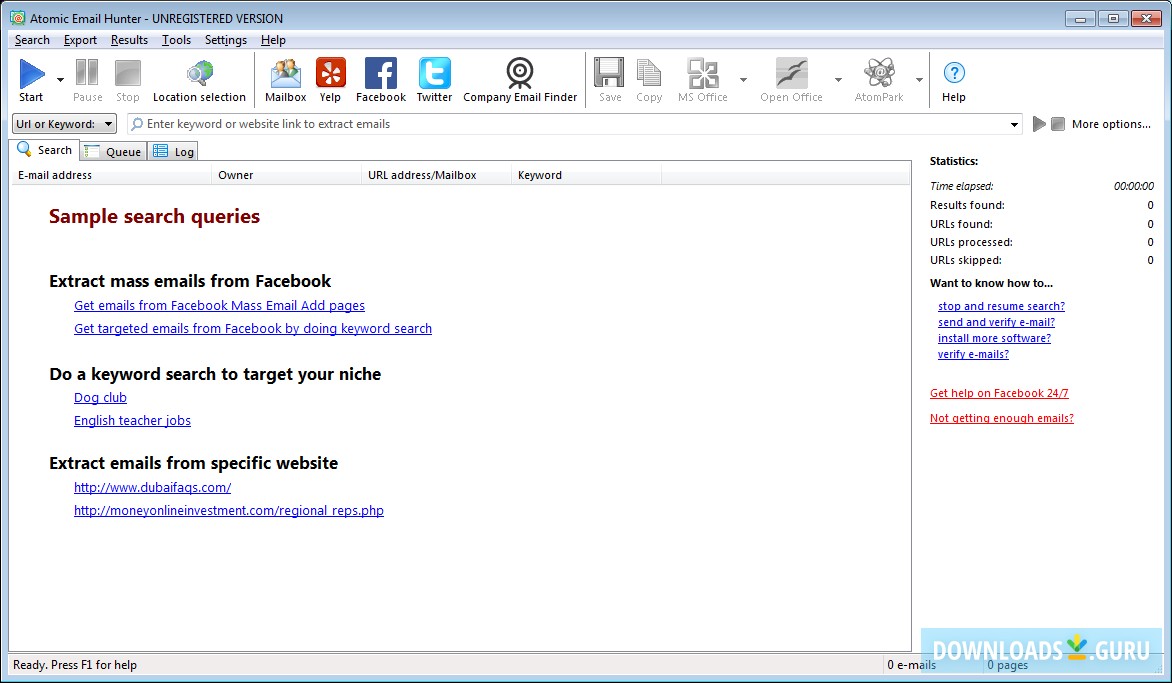
Task: Click More options button
Action: click(x=1111, y=124)
